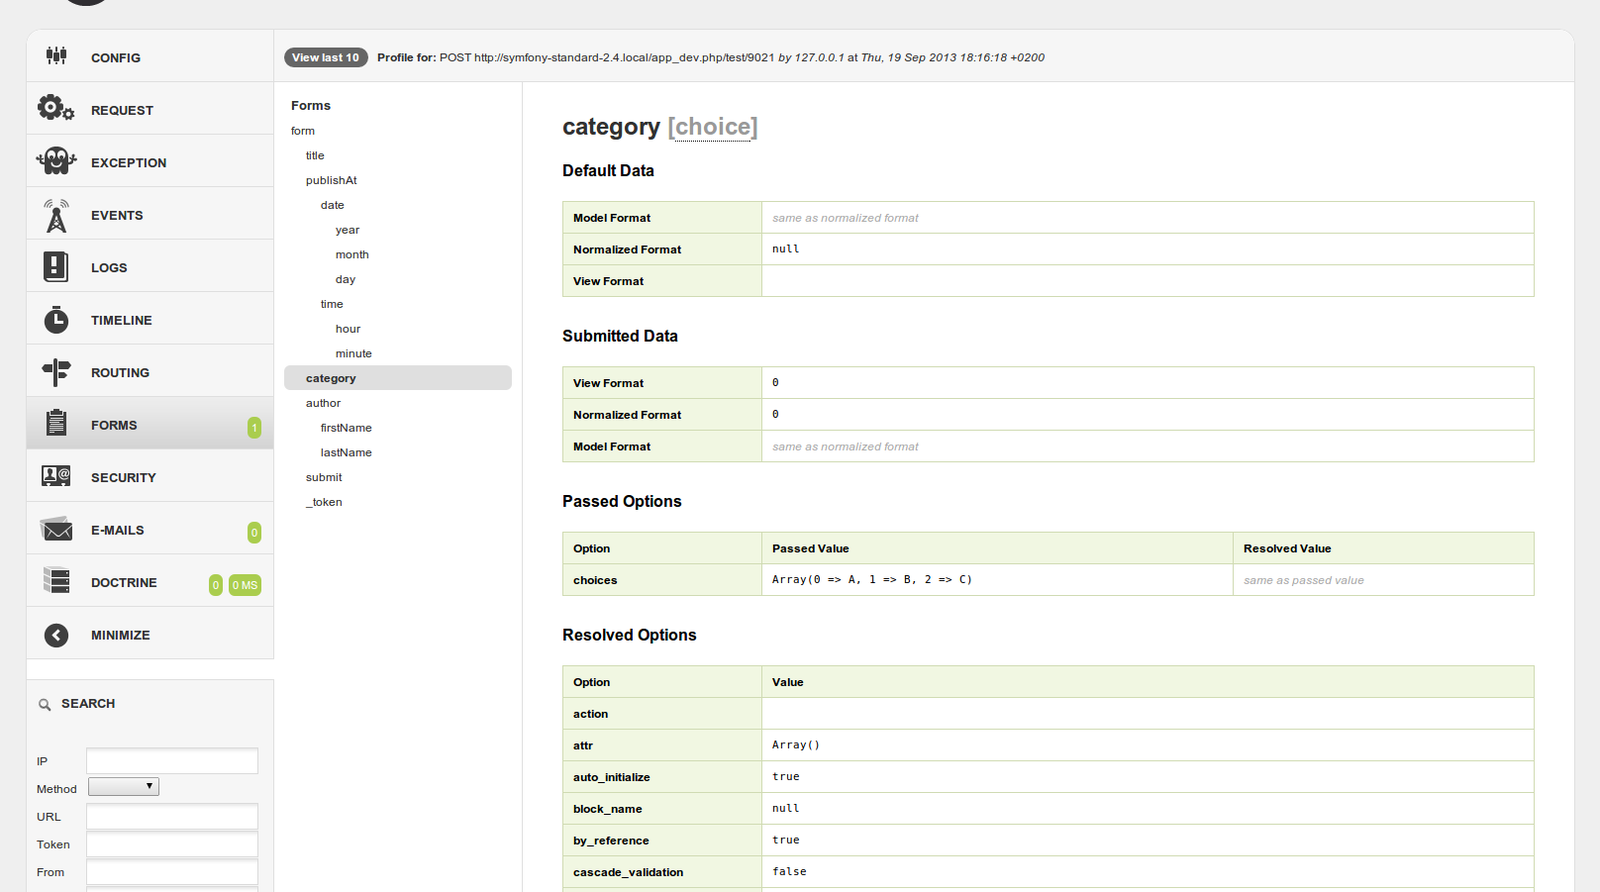
Task: Select the time node in tree
Action: tap(332, 304)
